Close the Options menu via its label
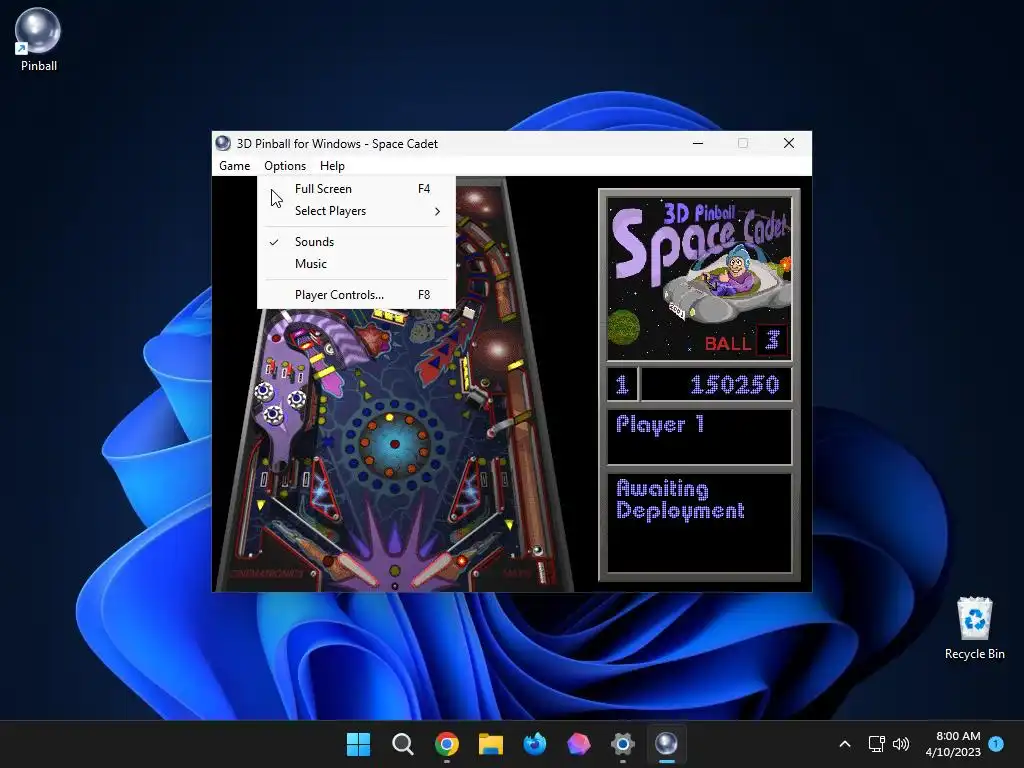 285,166
